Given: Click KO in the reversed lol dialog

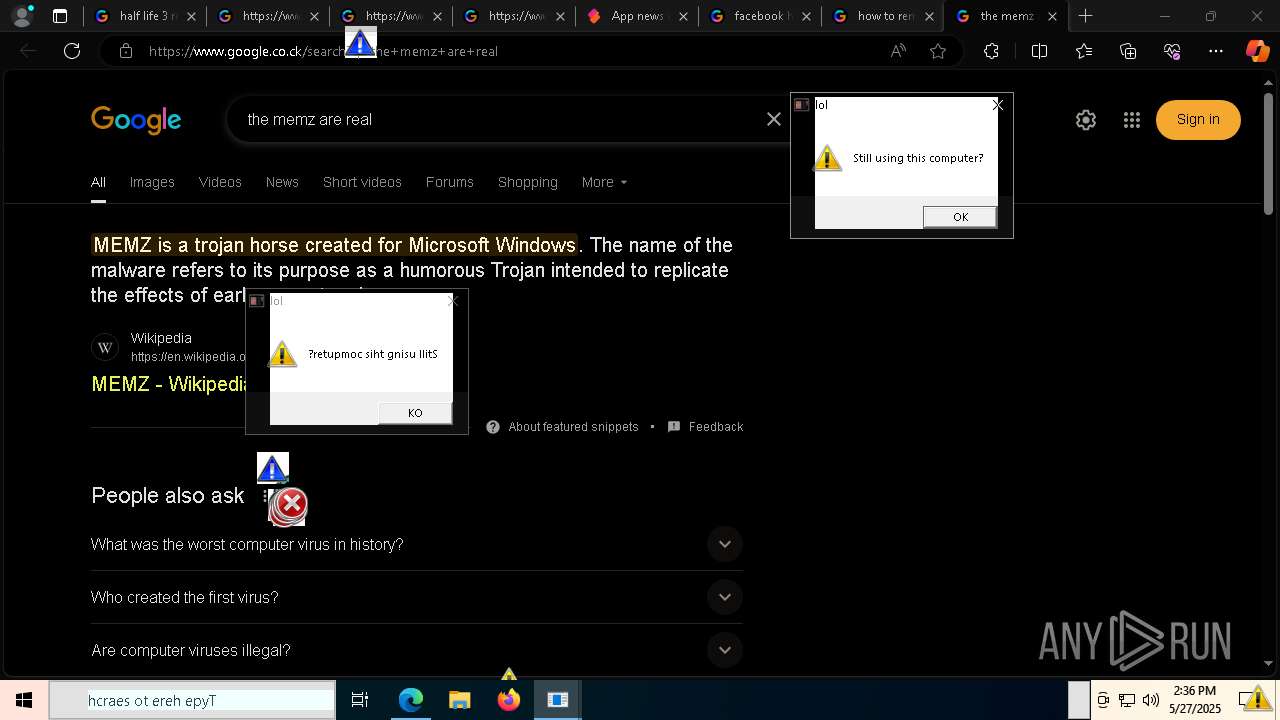Looking at the screenshot, I should pyautogui.click(x=415, y=413).
